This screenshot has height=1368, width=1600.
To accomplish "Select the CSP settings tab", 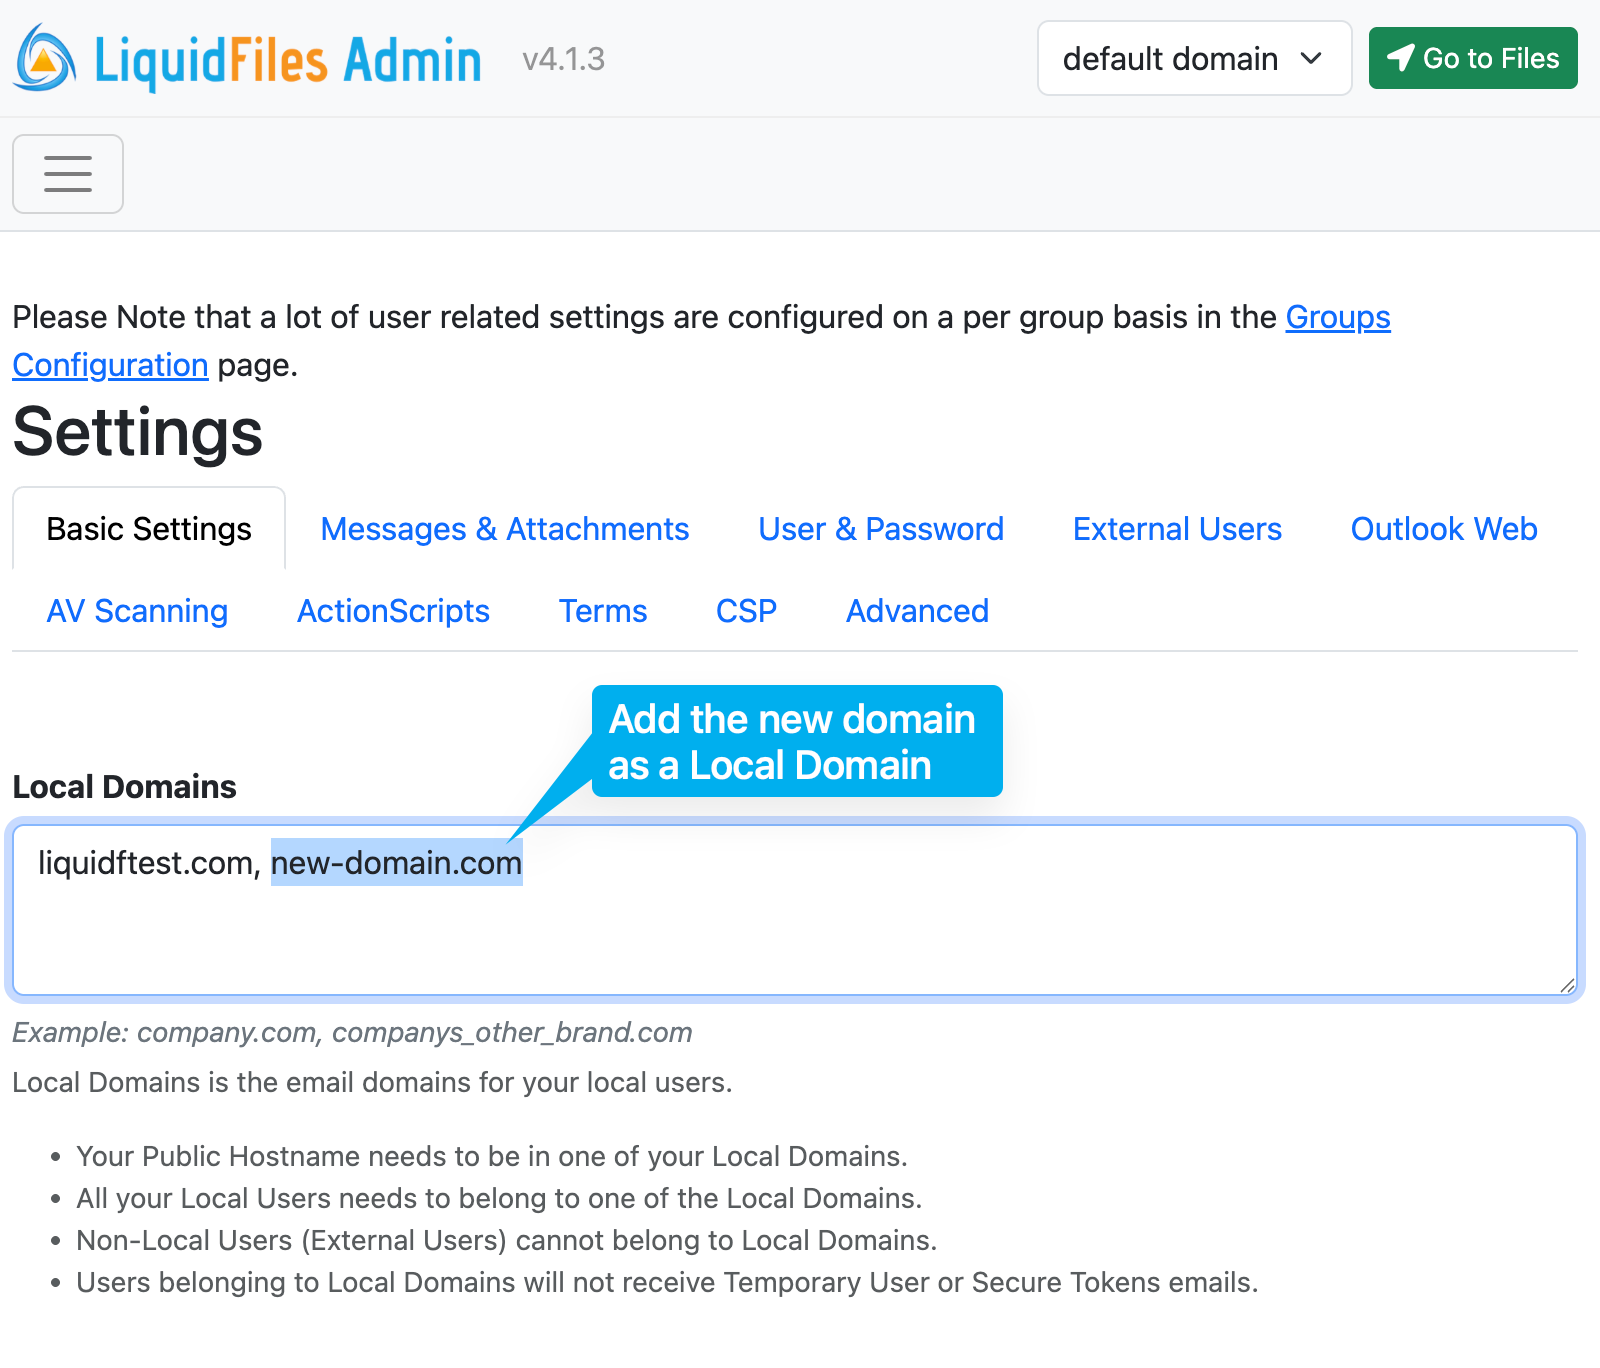I will (746, 610).
